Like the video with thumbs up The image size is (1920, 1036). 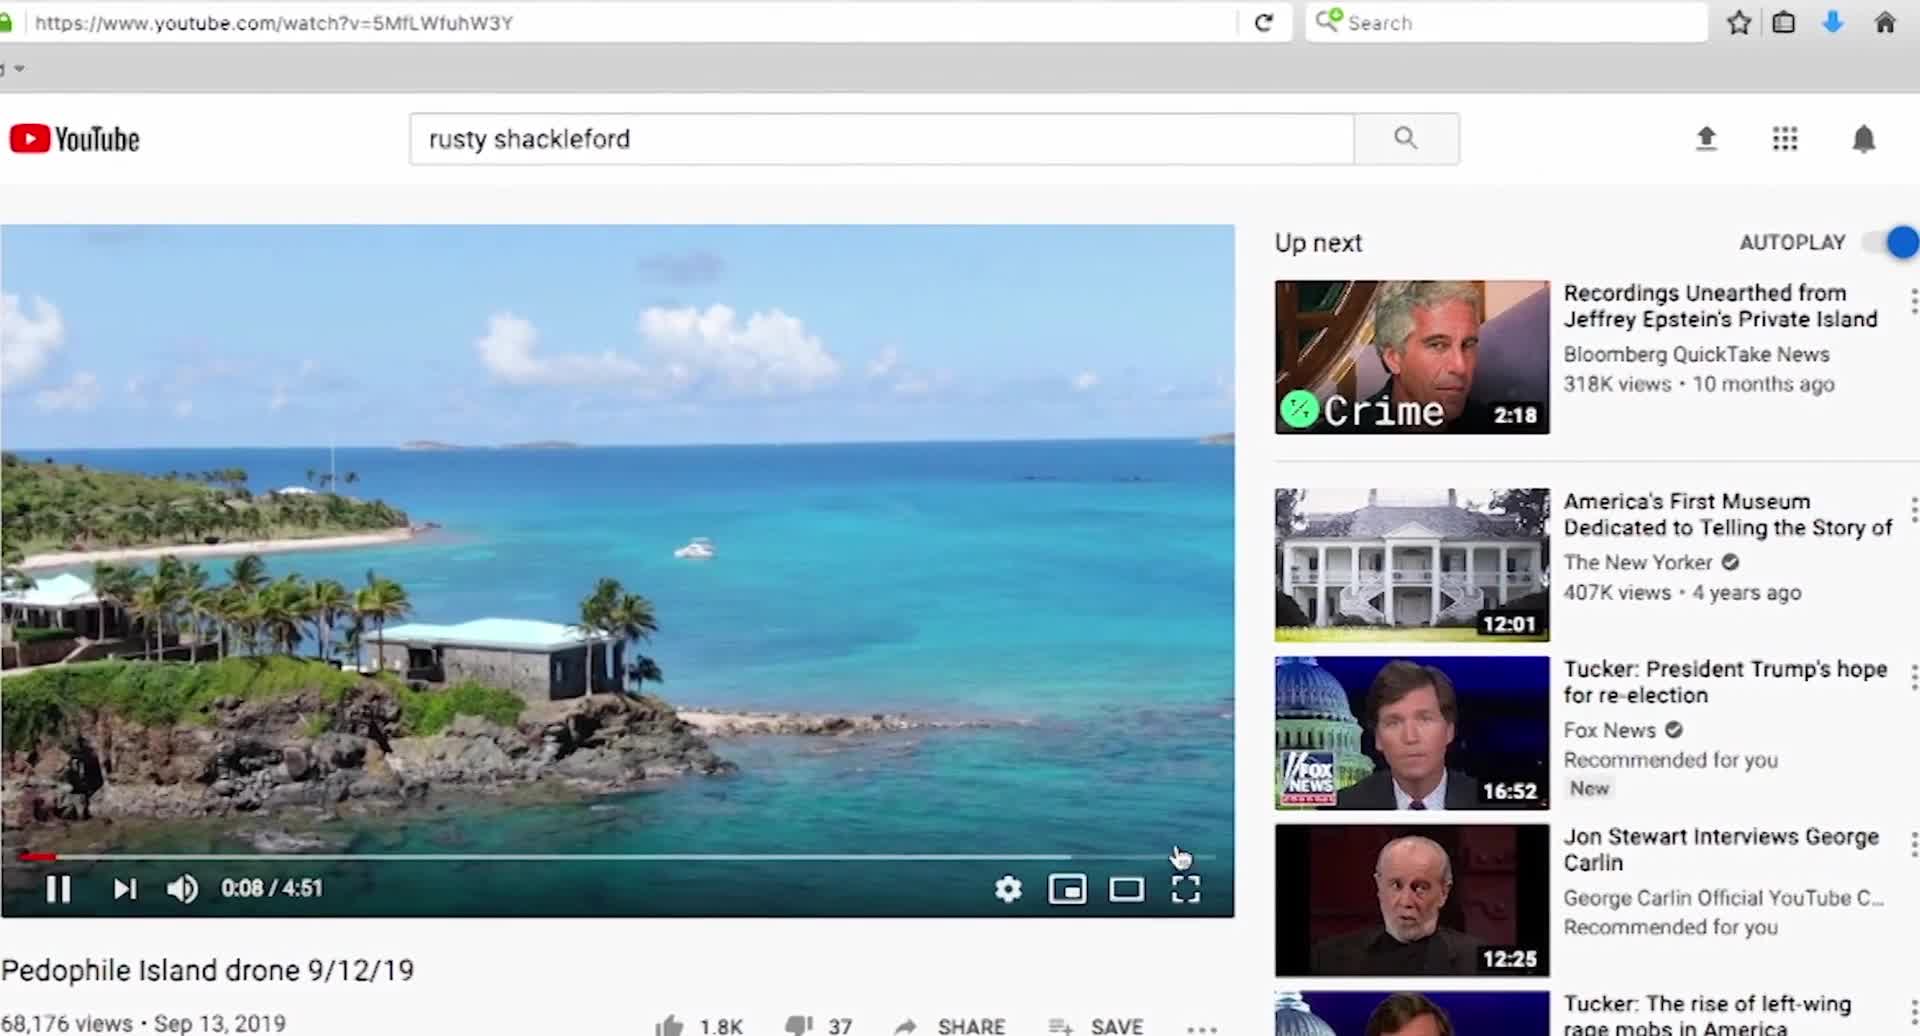pyautogui.click(x=670, y=1025)
